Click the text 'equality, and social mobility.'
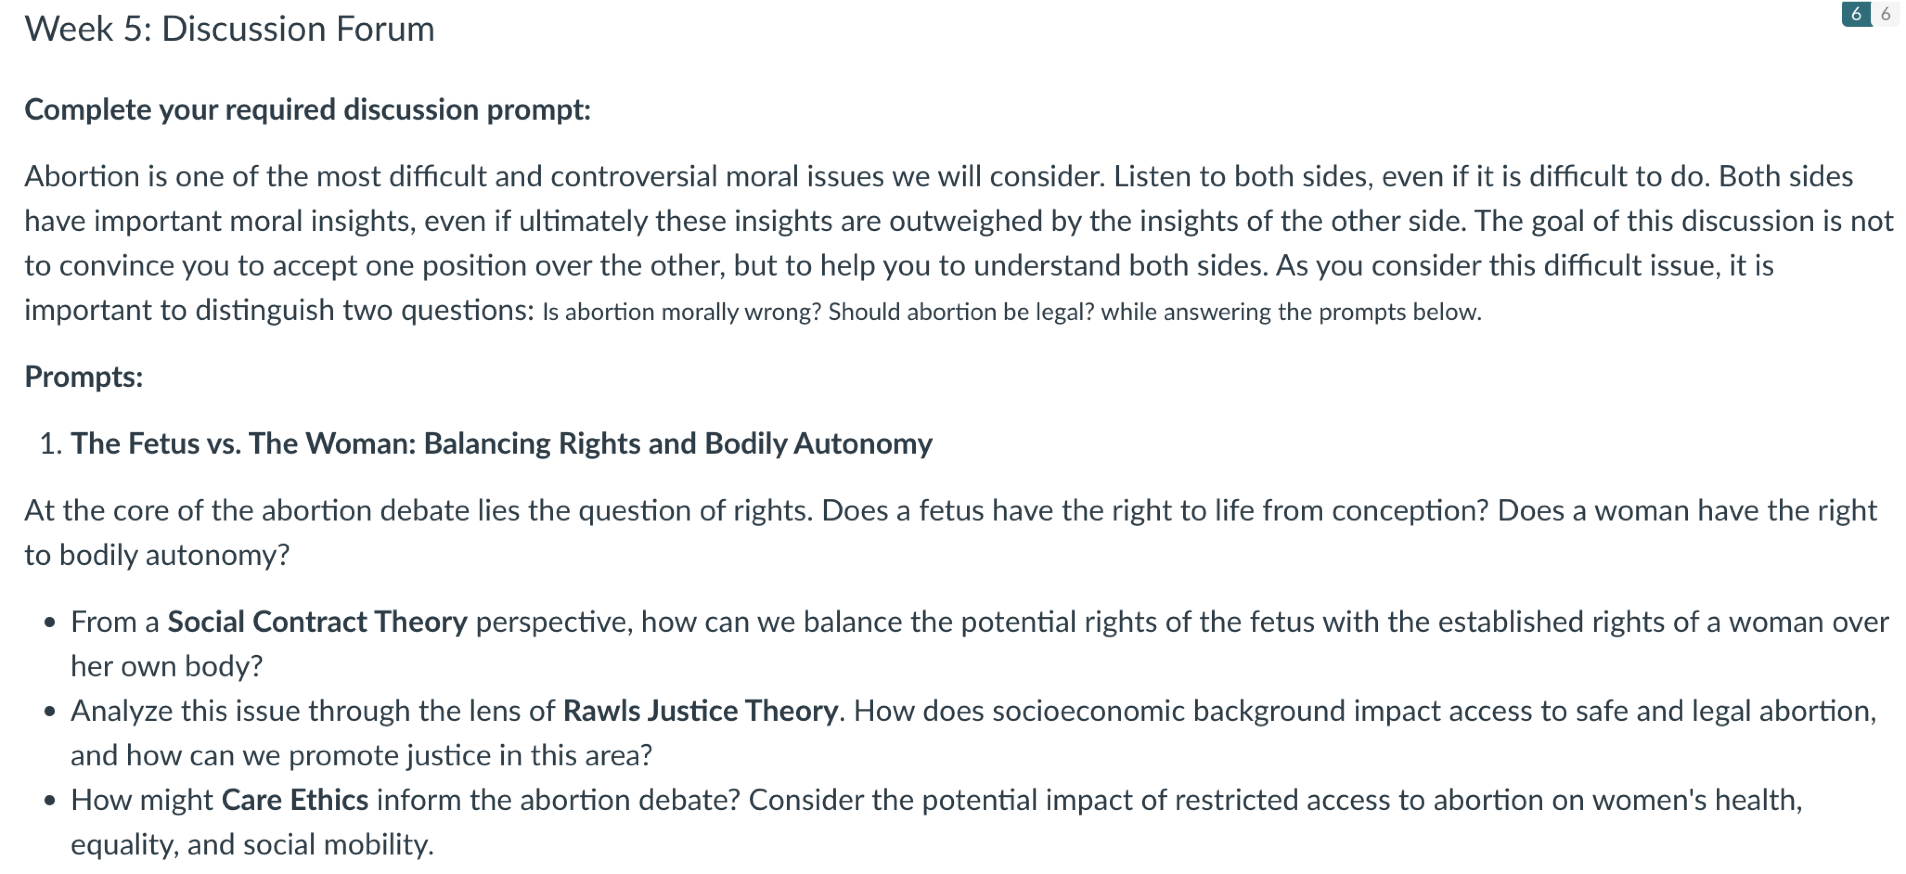 pyautogui.click(x=252, y=845)
